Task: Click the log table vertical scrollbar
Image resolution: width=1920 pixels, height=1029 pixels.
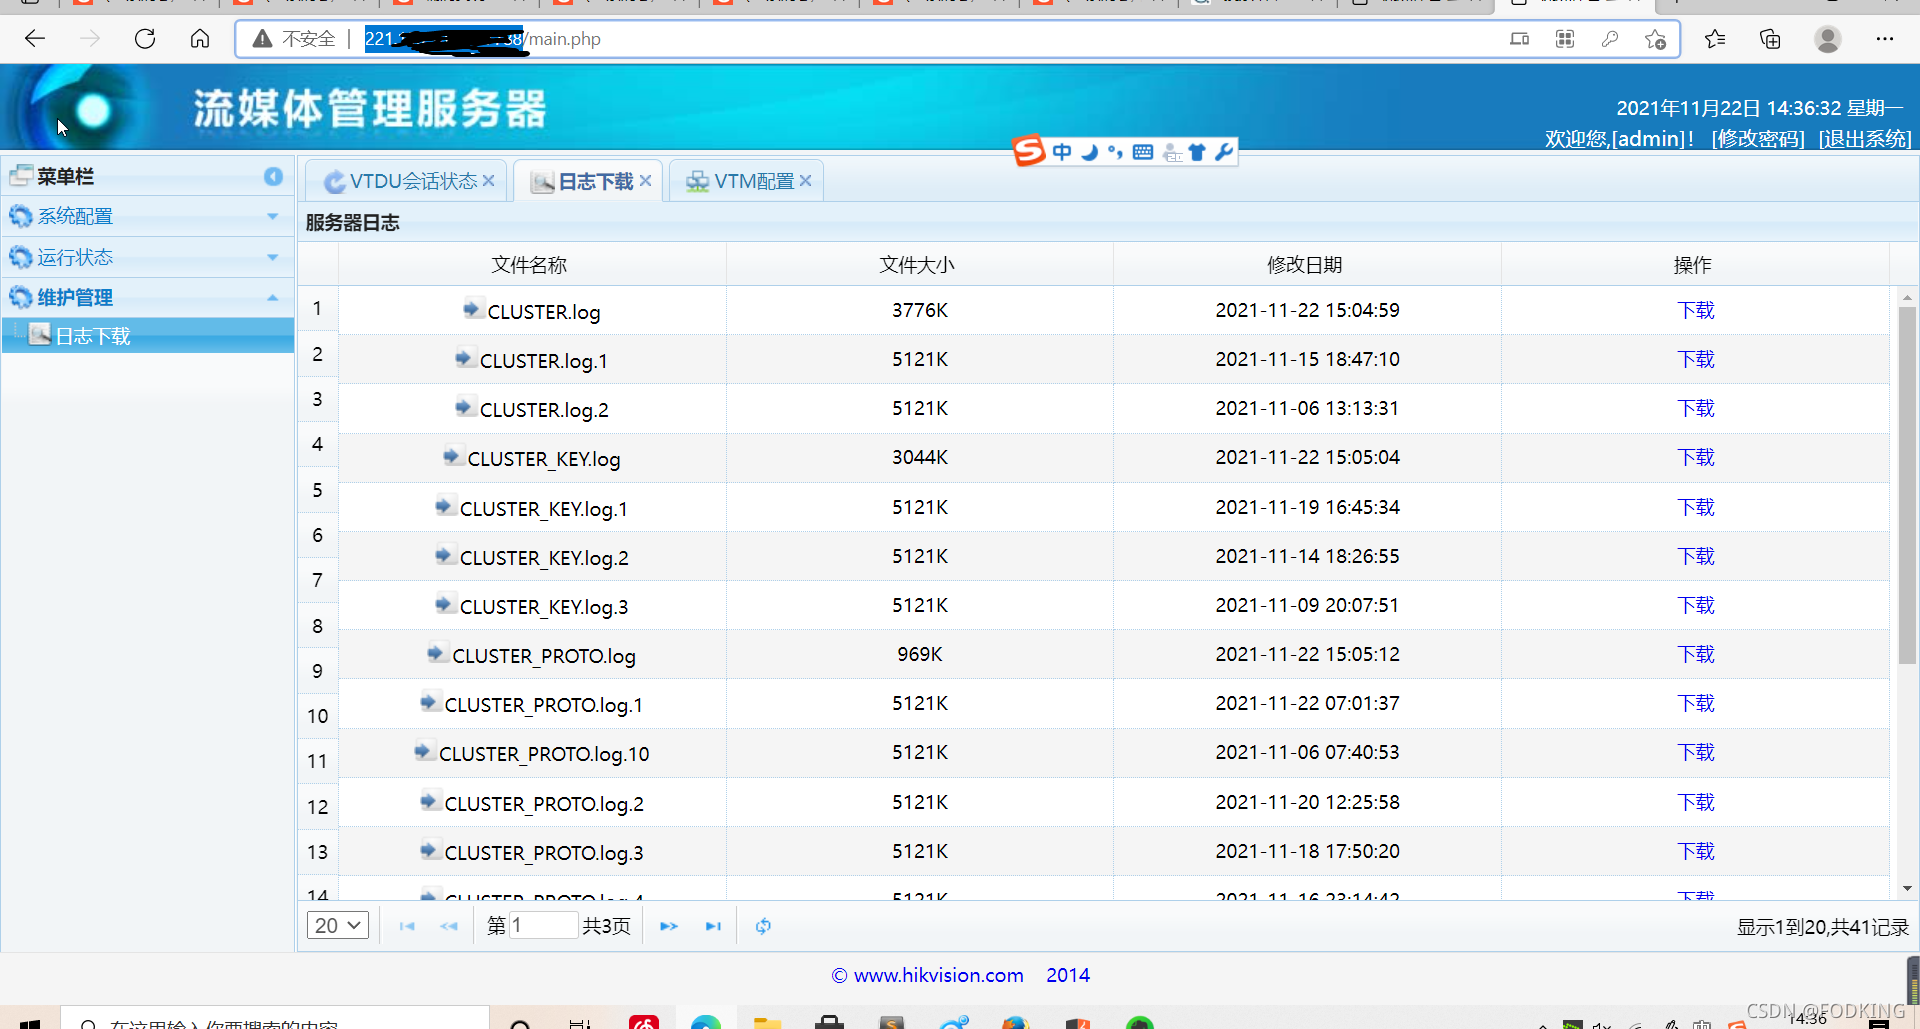Action: pyautogui.click(x=1907, y=485)
